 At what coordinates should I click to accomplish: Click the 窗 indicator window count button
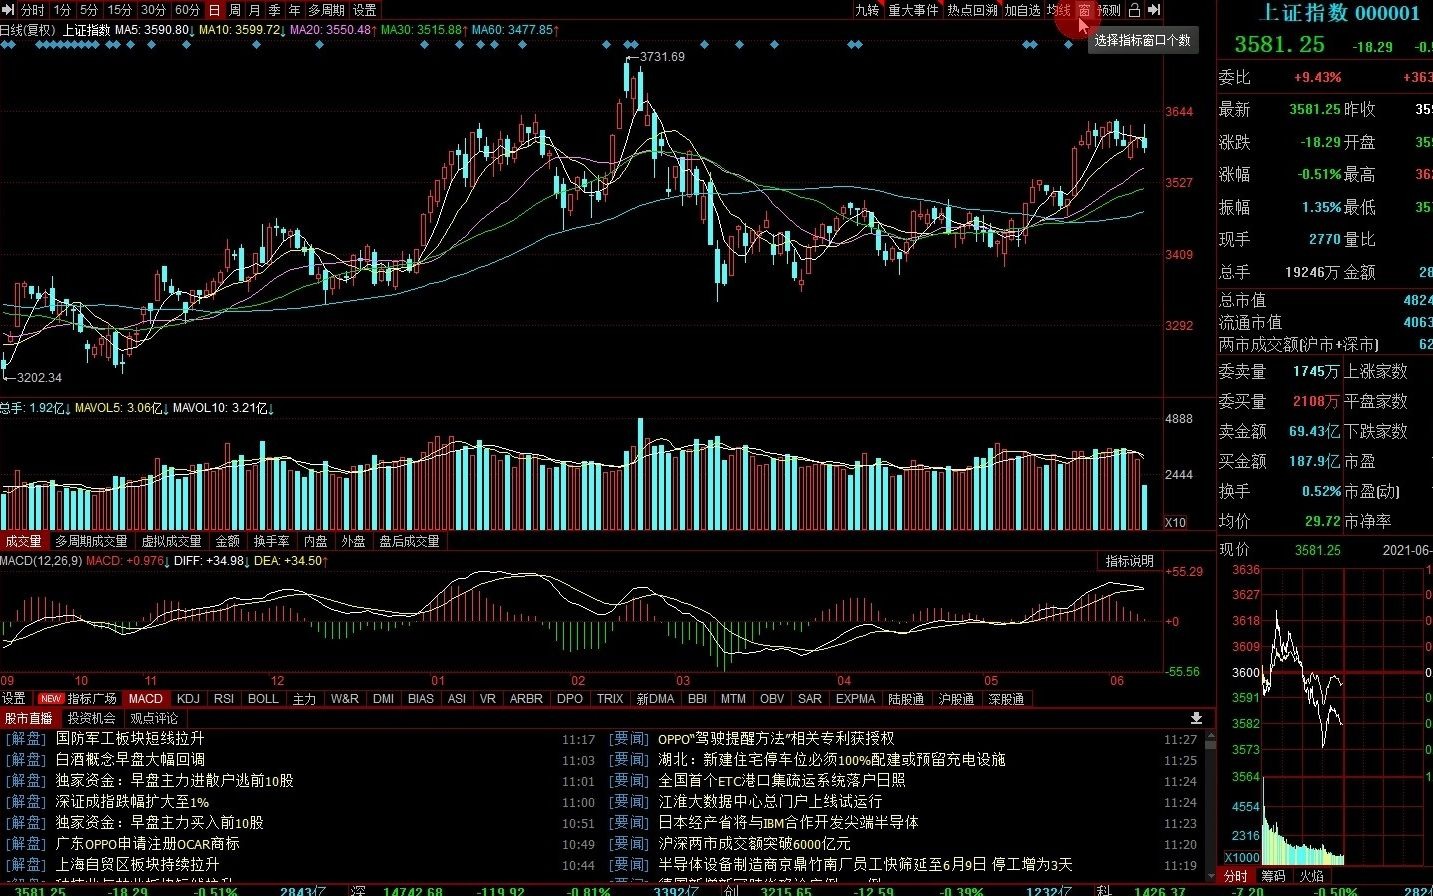point(1084,10)
